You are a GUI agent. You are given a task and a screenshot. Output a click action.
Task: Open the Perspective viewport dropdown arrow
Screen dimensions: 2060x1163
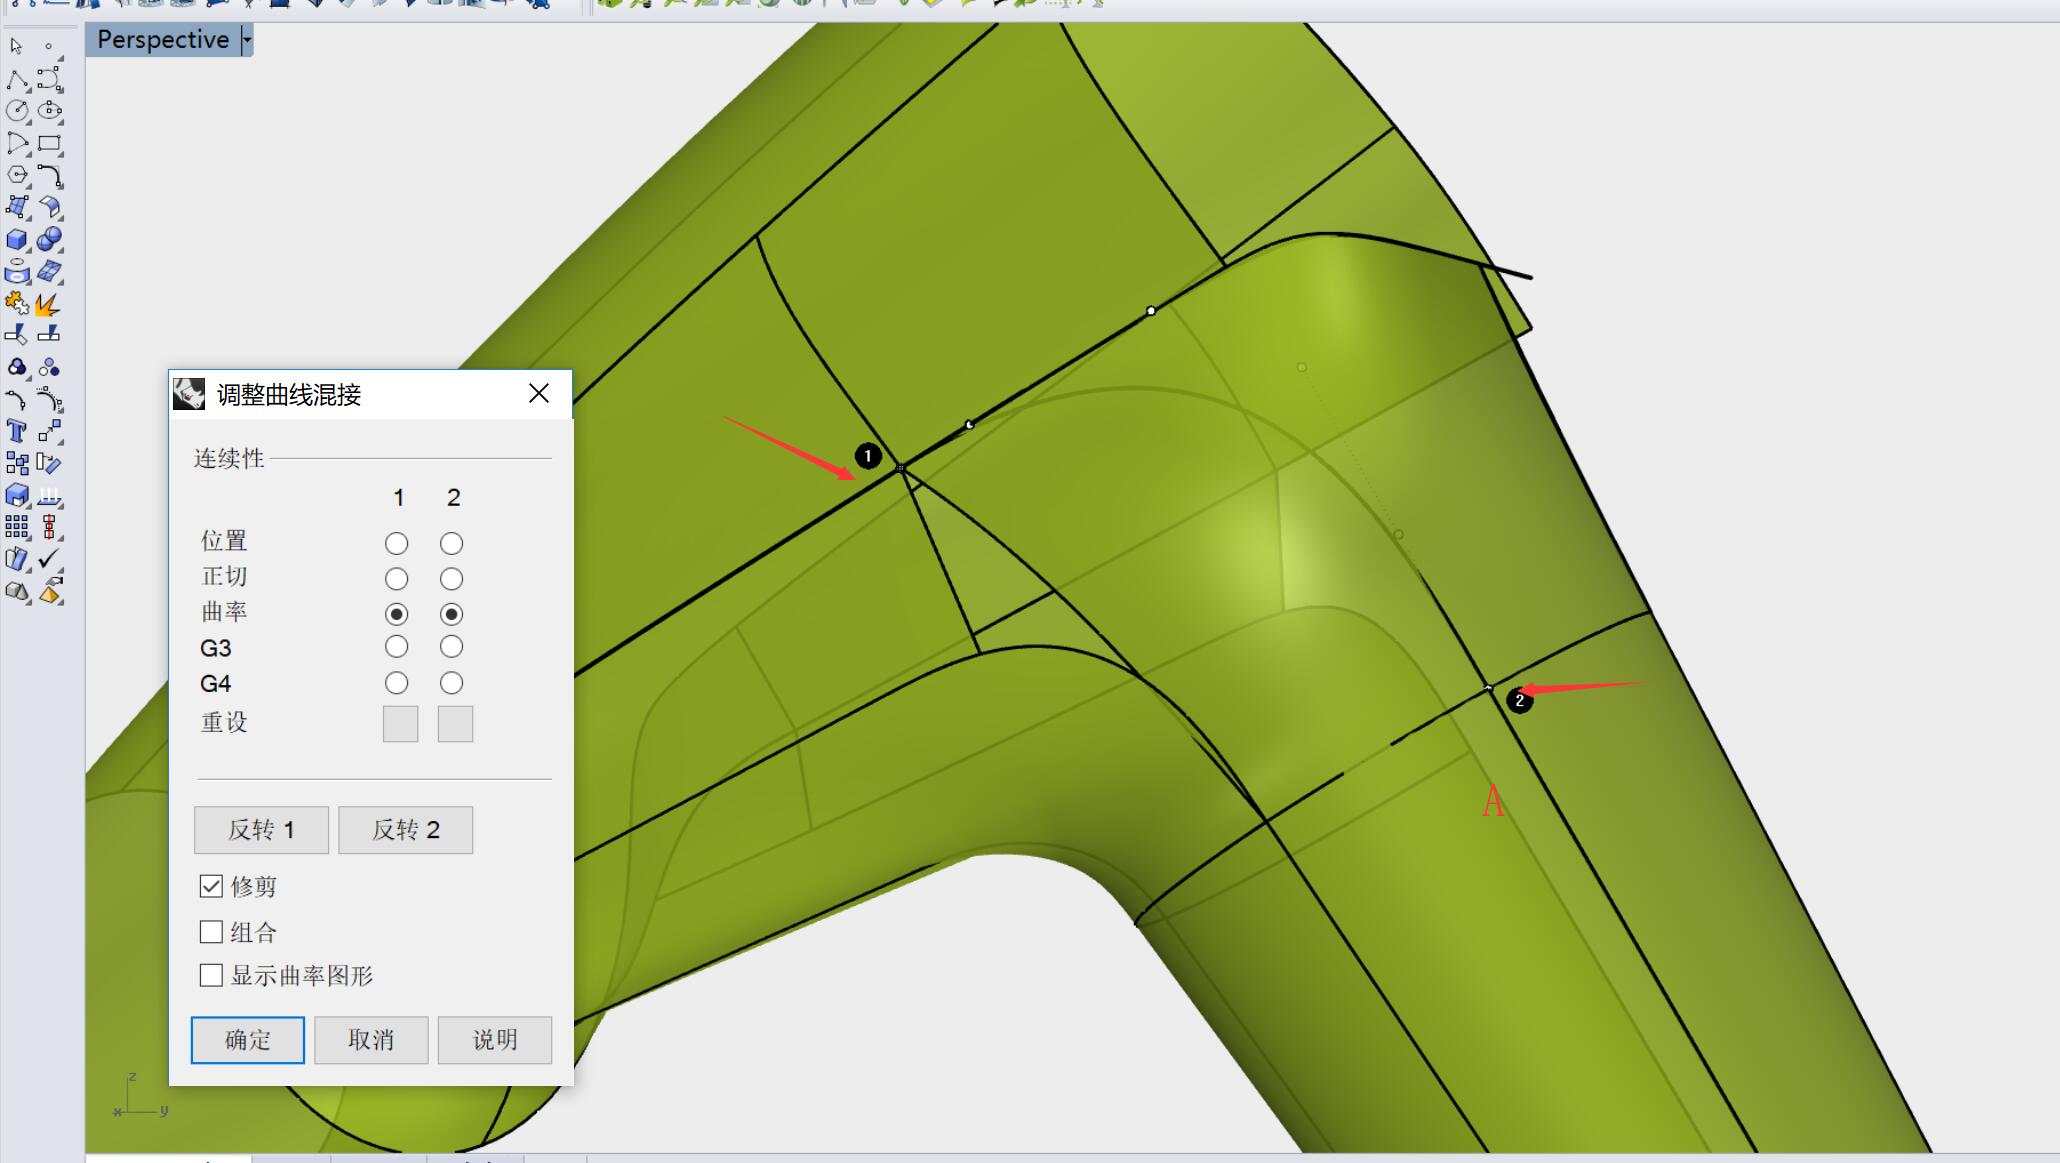click(x=247, y=40)
